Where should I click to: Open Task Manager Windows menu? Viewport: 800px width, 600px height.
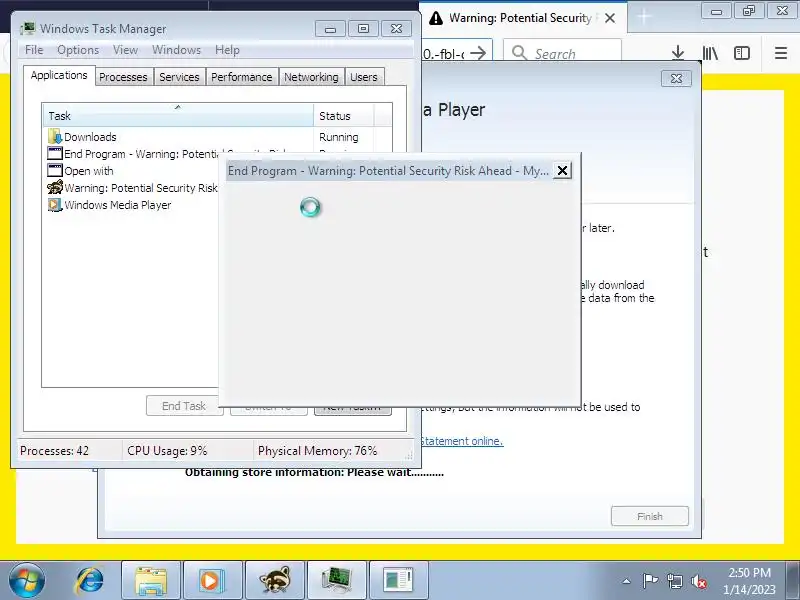(177, 50)
